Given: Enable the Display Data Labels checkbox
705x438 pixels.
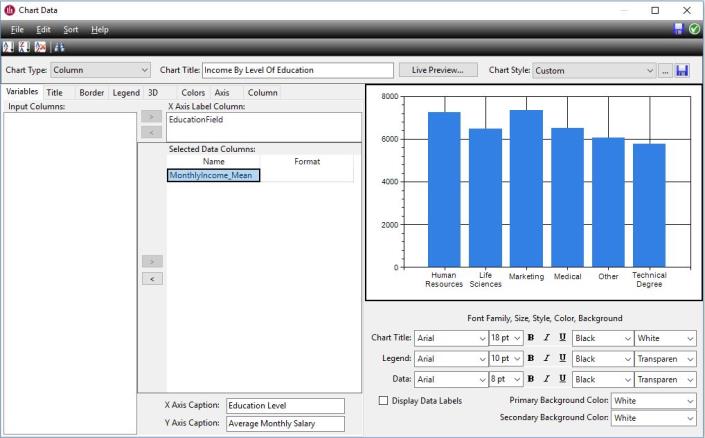Looking at the screenshot, I should click(x=385, y=401).
